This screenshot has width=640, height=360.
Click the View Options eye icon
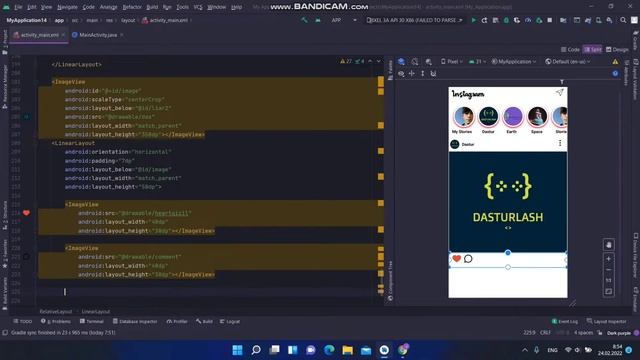[401, 73]
